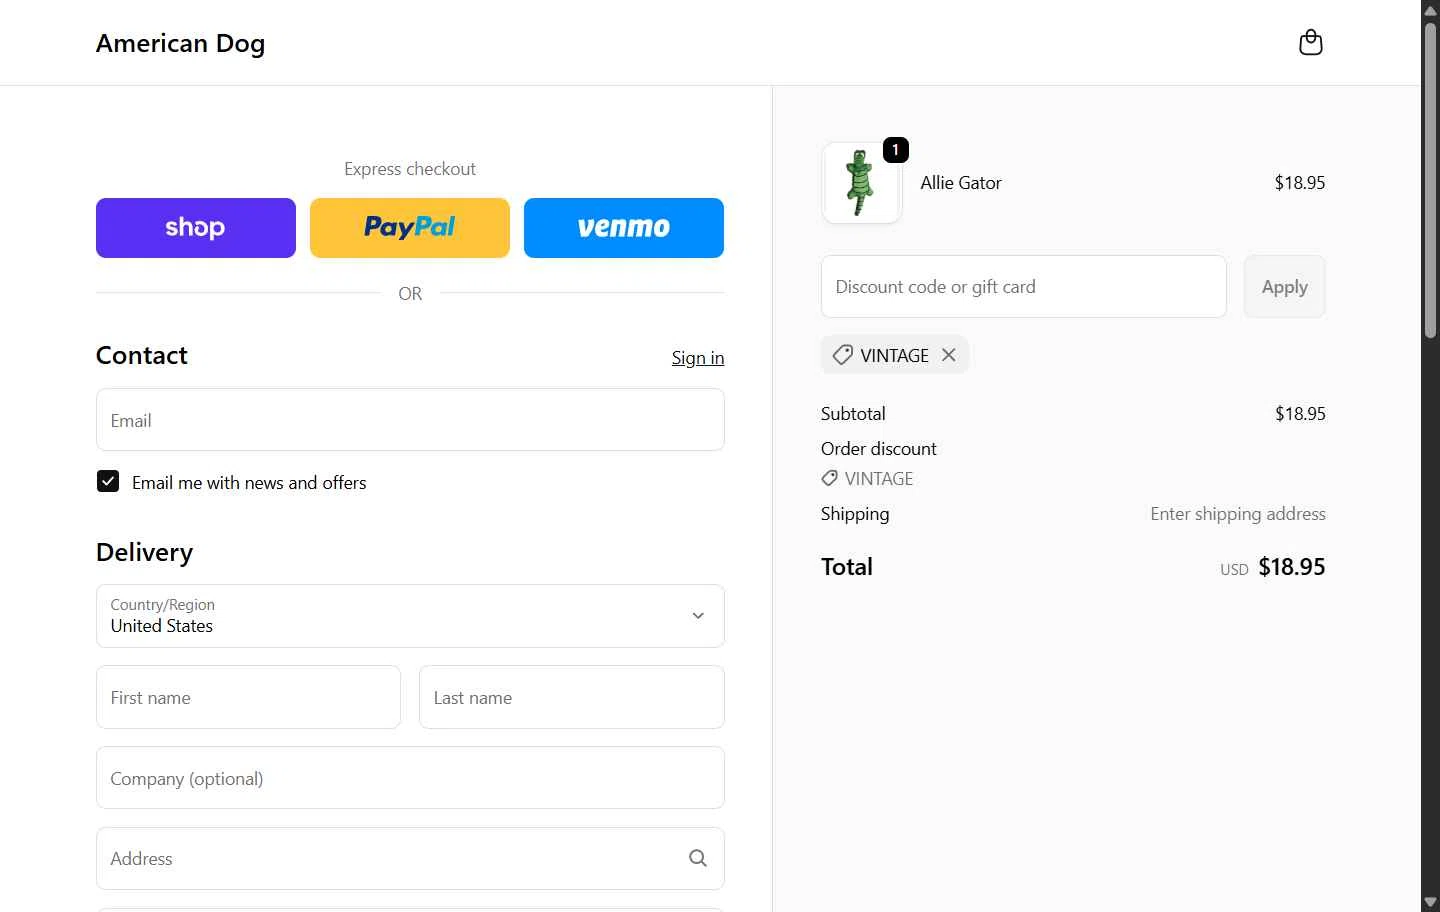Click tag icon beside Order discount VINTAGE
The width and height of the screenshot is (1440, 912).
[x=829, y=479]
